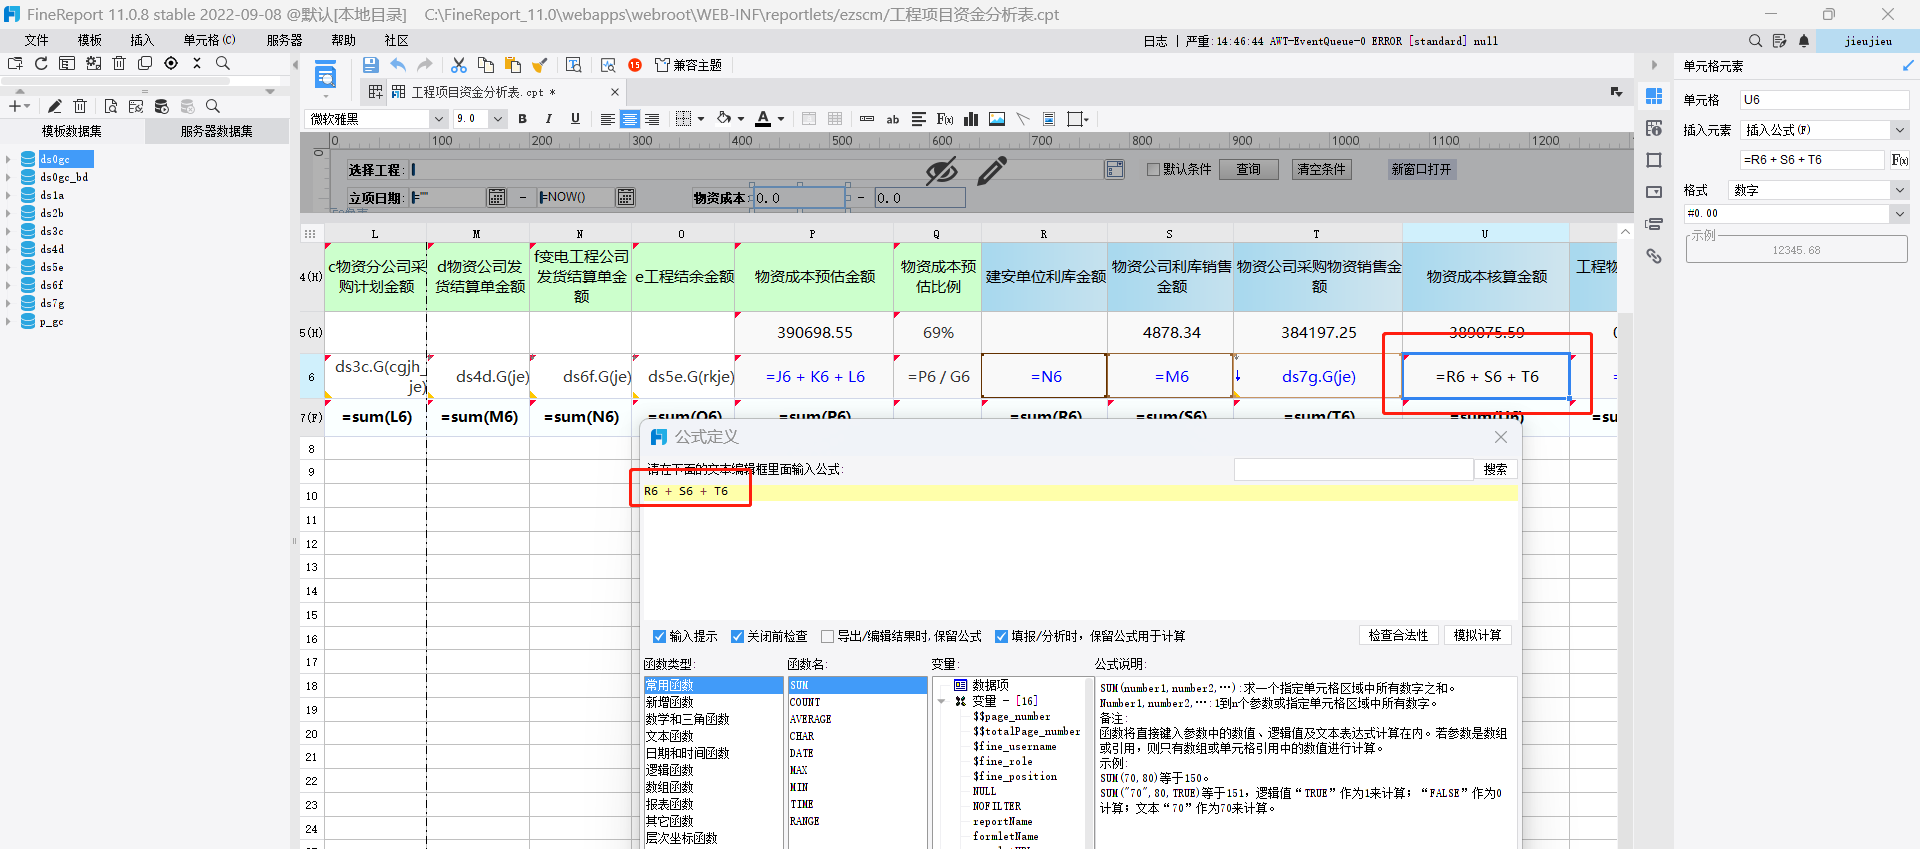Toggle the 关闭前检查 checkbox

pos(737,636)
